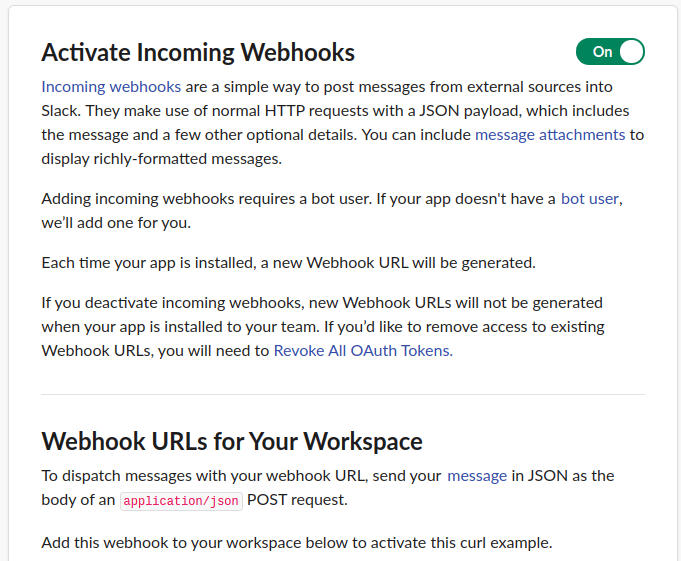
Task: Click the Revoke All OAuth Tokens link
Action: (x=363, y=350)
